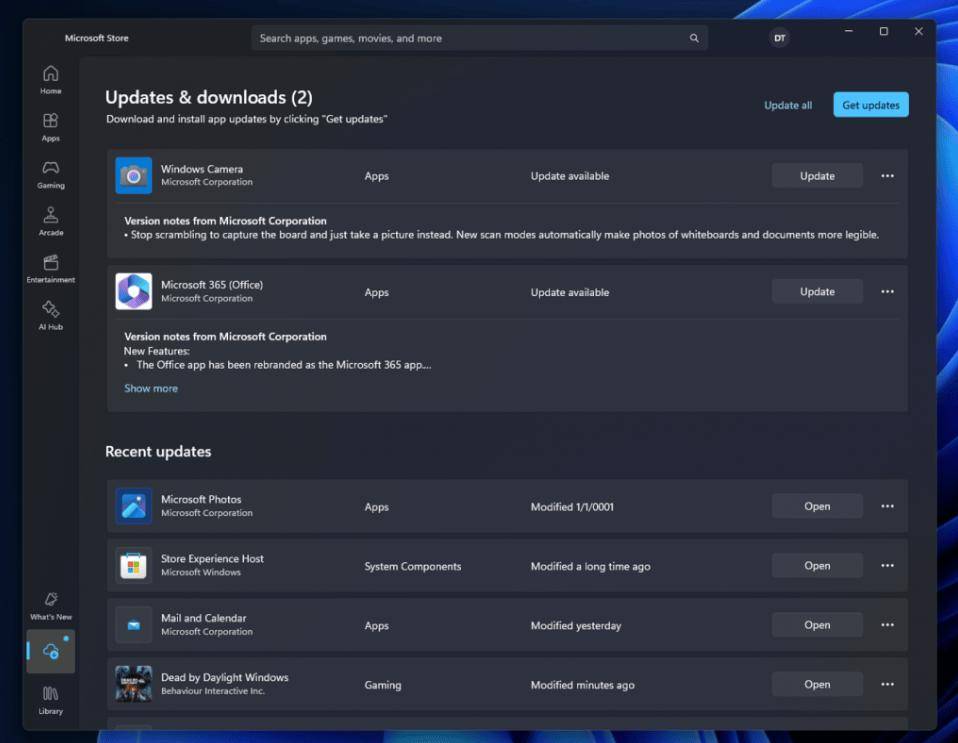Select the Dead by Daylight Windows title

pyautogui.click(x=224, y=677)
